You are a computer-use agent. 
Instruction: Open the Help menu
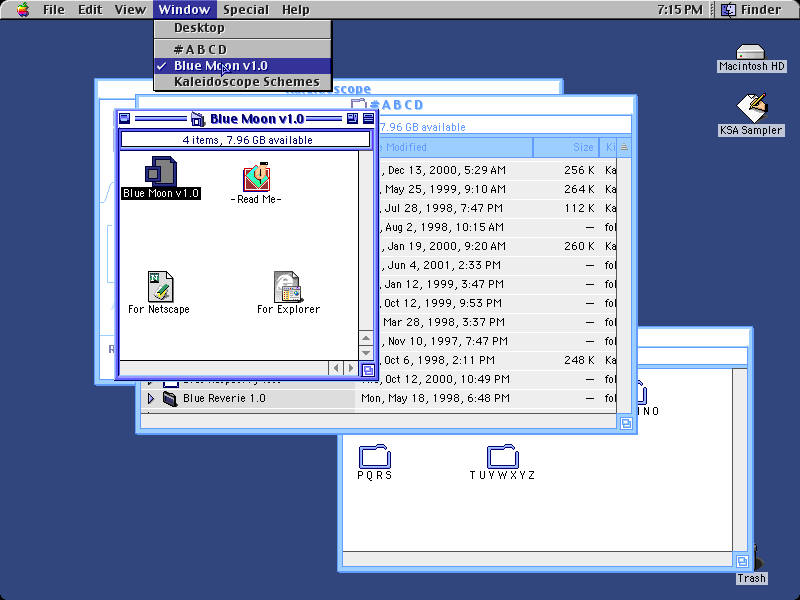[x=295, y=10]
